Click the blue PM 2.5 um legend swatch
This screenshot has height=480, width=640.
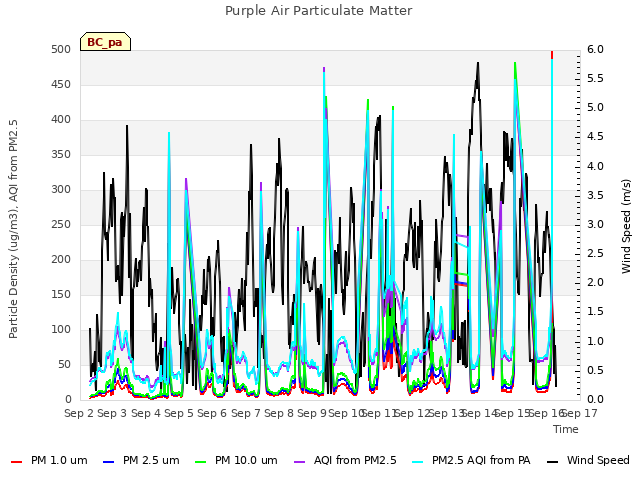point(109,462)
